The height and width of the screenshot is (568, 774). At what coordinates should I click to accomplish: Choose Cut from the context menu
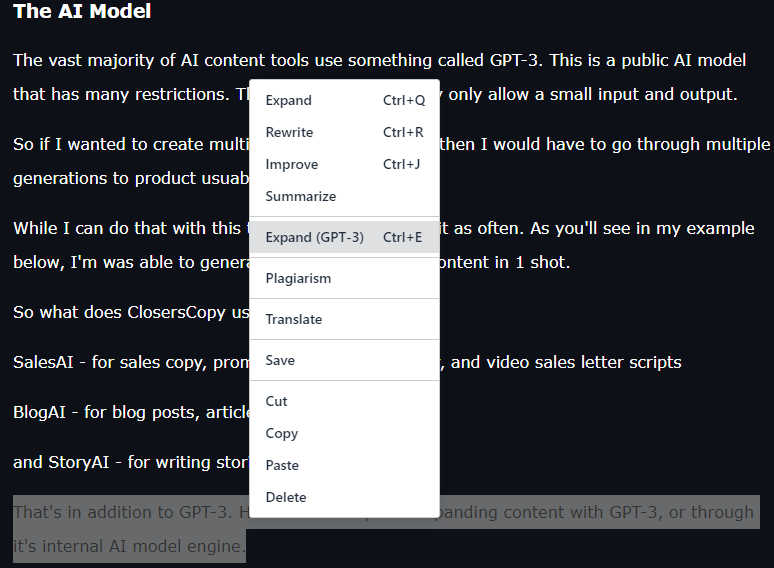tap(344, 401)
